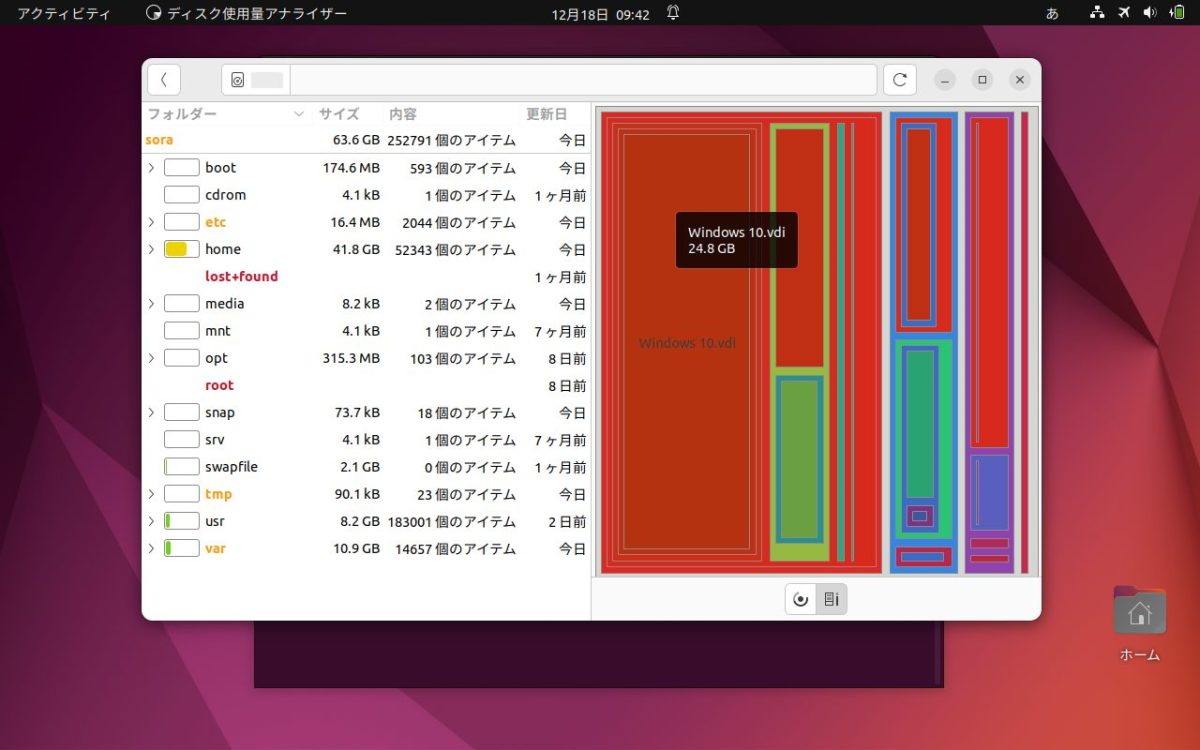
Task: Sort by フォルダー column header
Action: [x=226, y=114]
